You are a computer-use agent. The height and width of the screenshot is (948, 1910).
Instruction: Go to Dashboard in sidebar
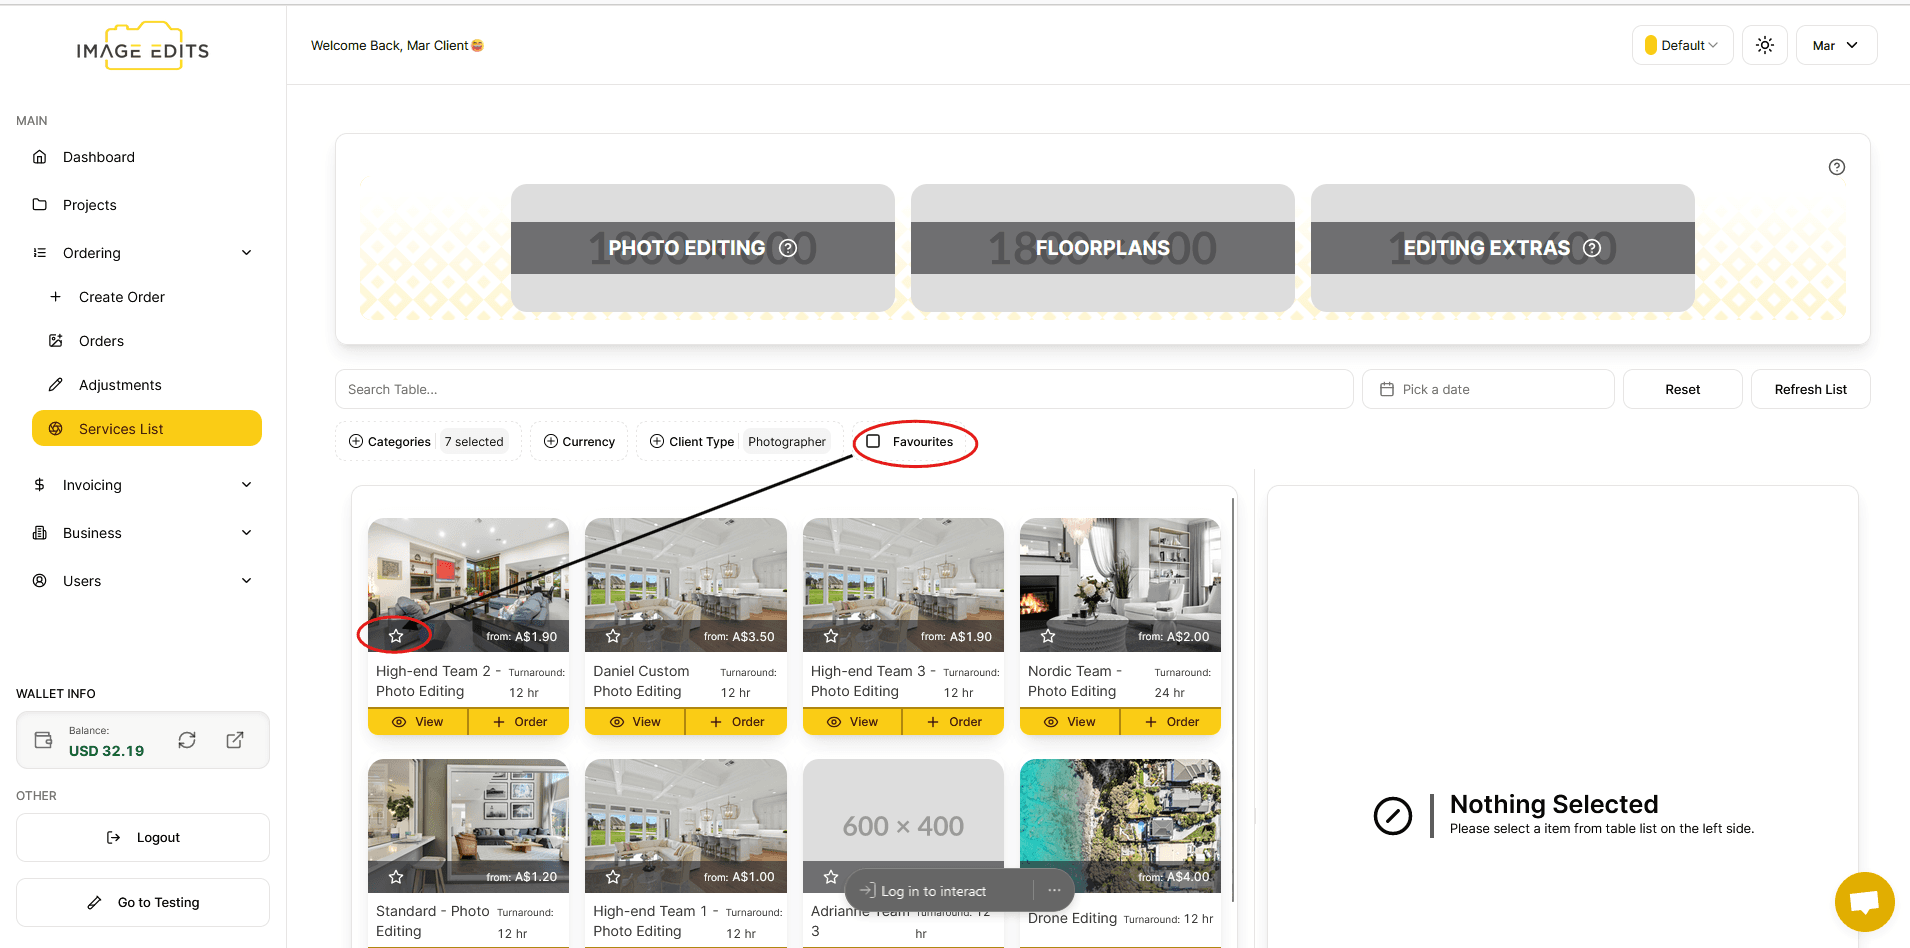(99, 157)
